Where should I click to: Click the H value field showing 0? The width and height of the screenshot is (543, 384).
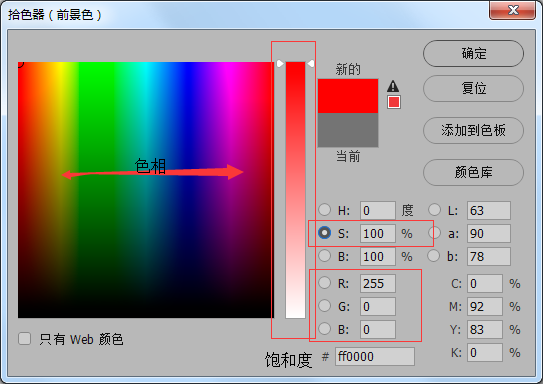[x=378, y=210]
